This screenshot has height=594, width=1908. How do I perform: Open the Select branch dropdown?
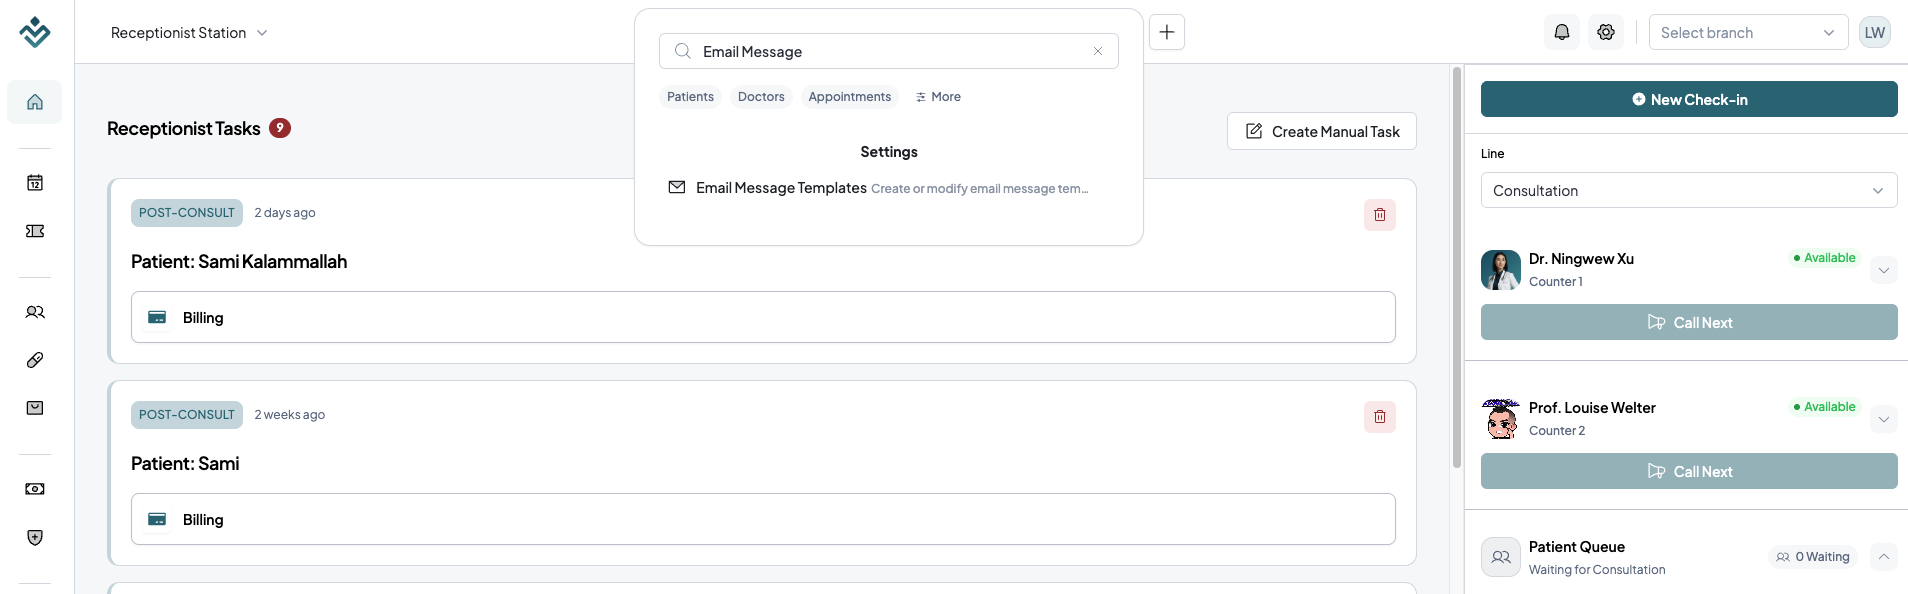click(1749, 32)
